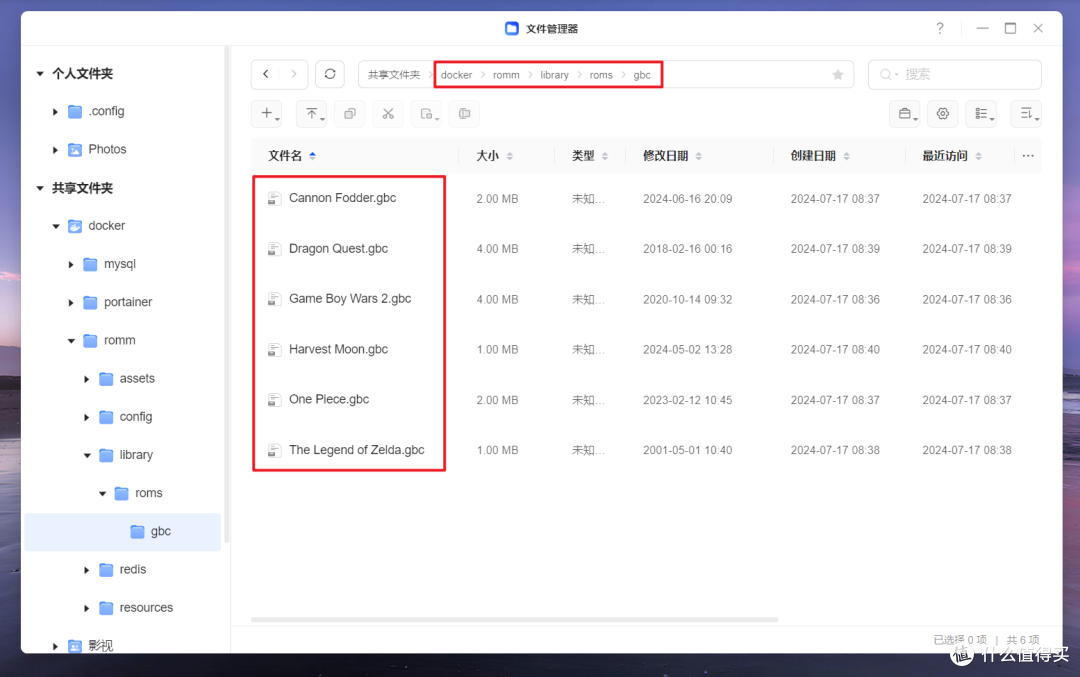The image size is (1080, 677).
Task: Click gbc in breadcrumb path
Action: point(641,74)
